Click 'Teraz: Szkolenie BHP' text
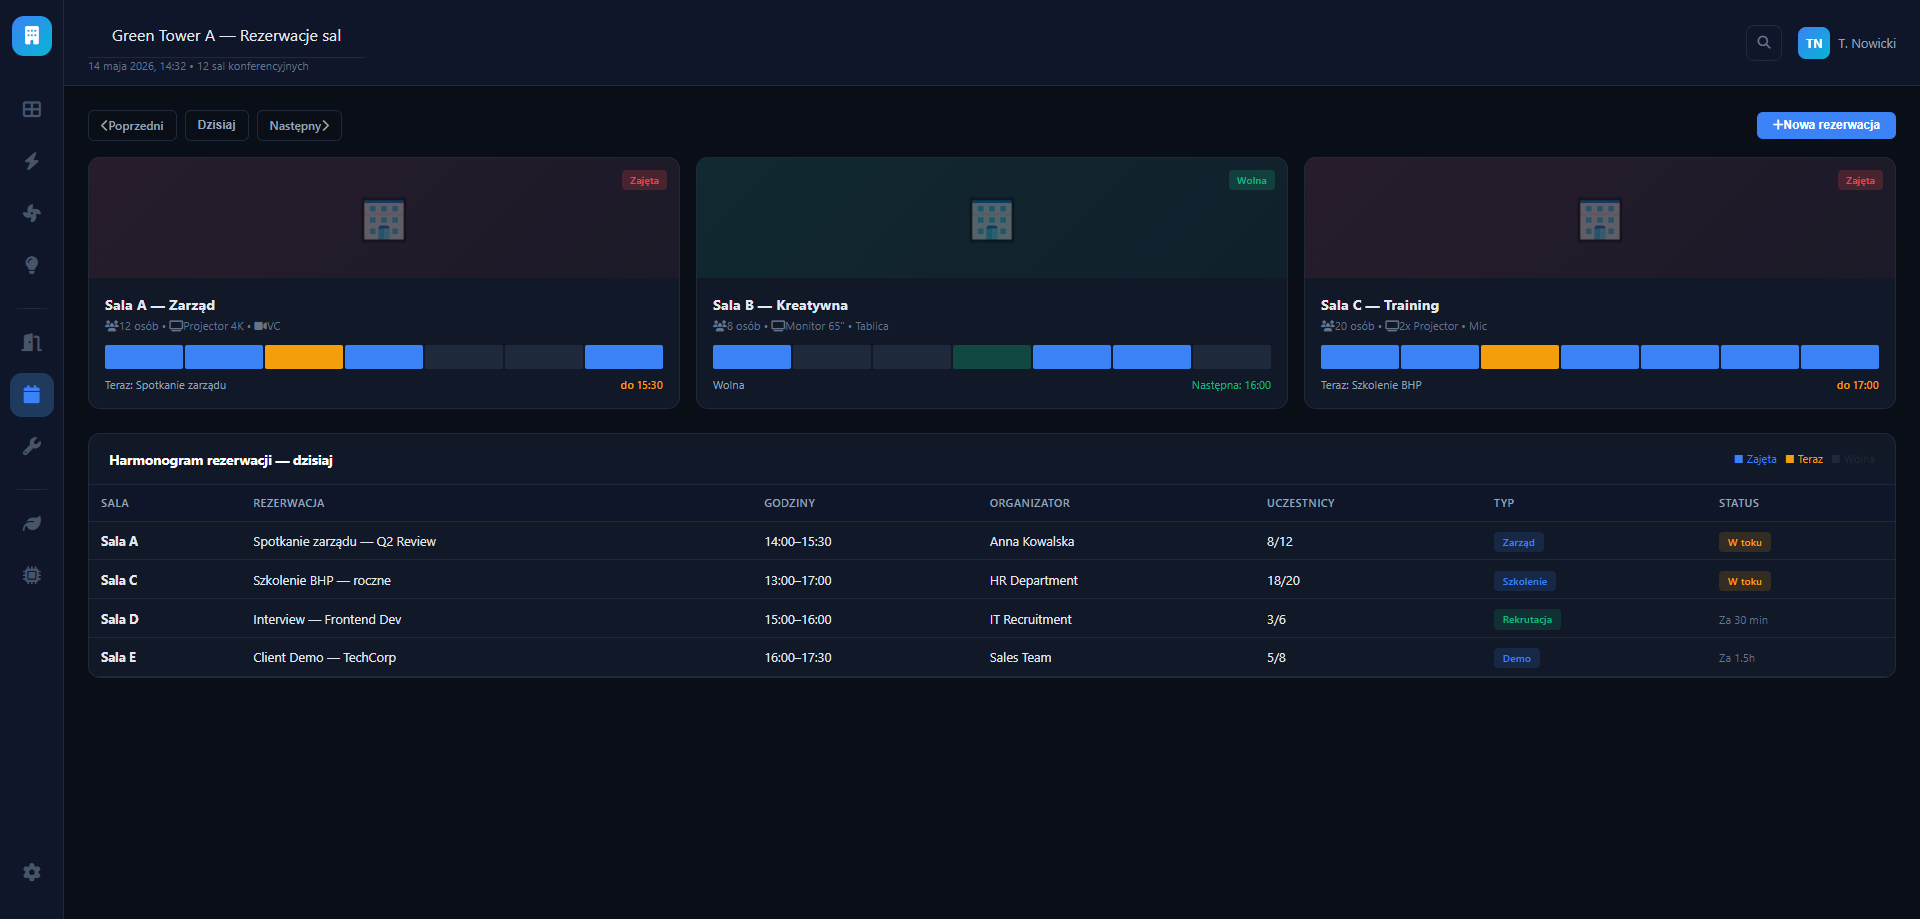The image size is (1920, 919). click(1371, 385)
